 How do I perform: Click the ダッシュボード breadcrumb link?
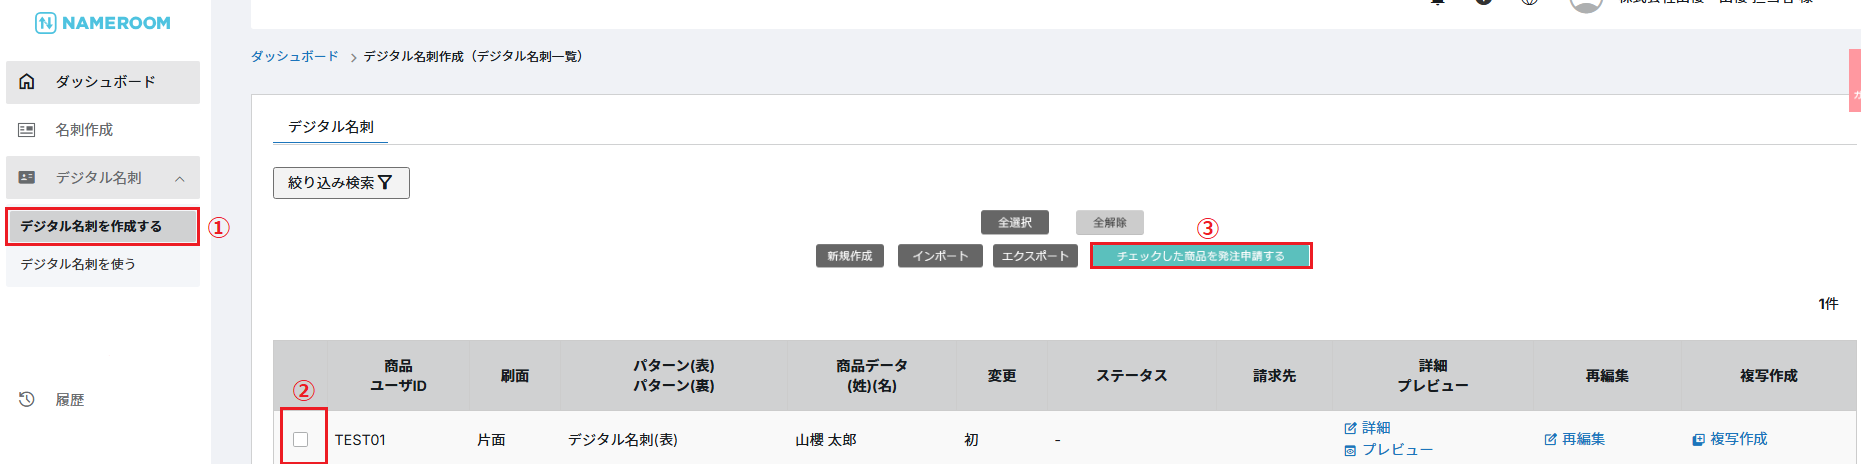click(294, 57)
